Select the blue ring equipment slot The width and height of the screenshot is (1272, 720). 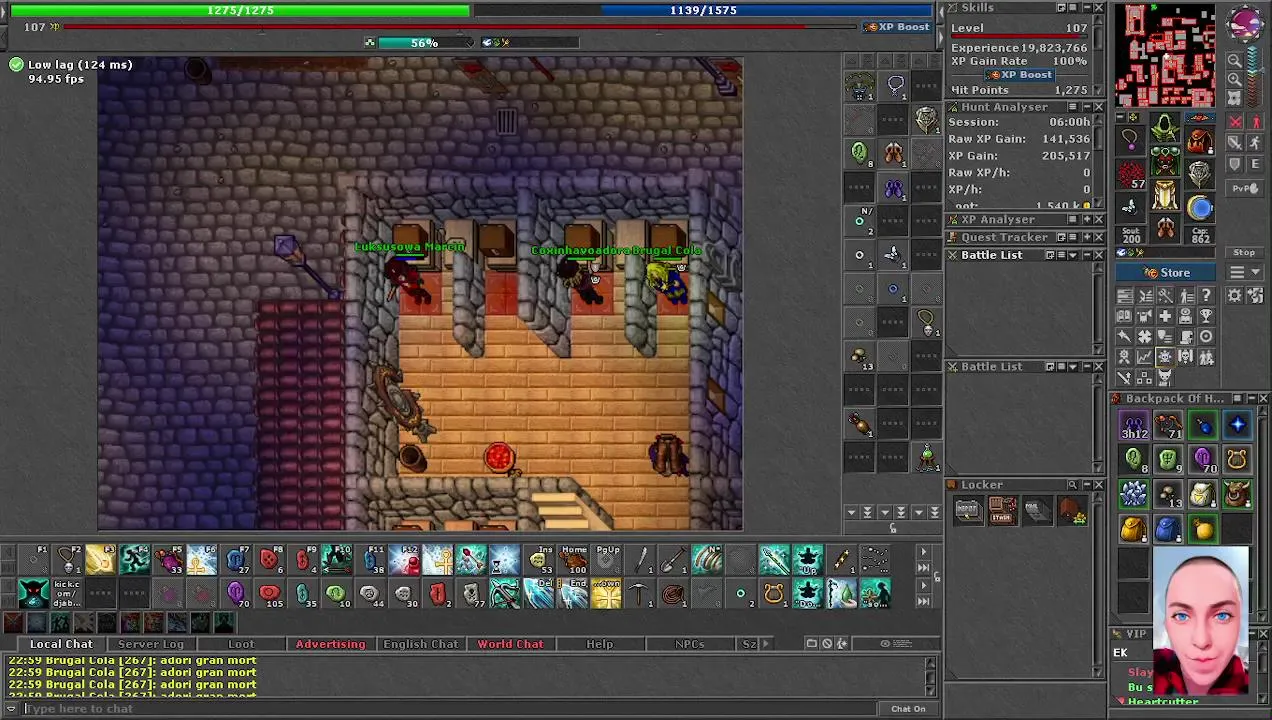[1200, 207]
